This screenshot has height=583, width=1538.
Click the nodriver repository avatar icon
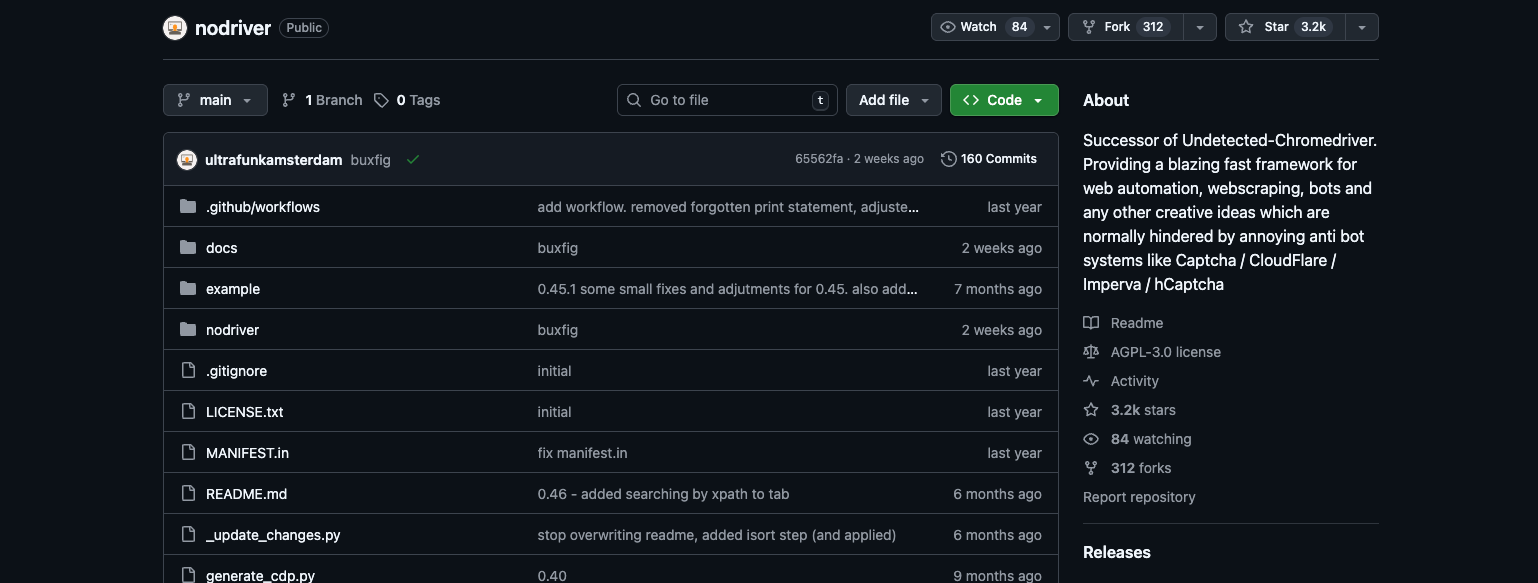coord(174,27)
